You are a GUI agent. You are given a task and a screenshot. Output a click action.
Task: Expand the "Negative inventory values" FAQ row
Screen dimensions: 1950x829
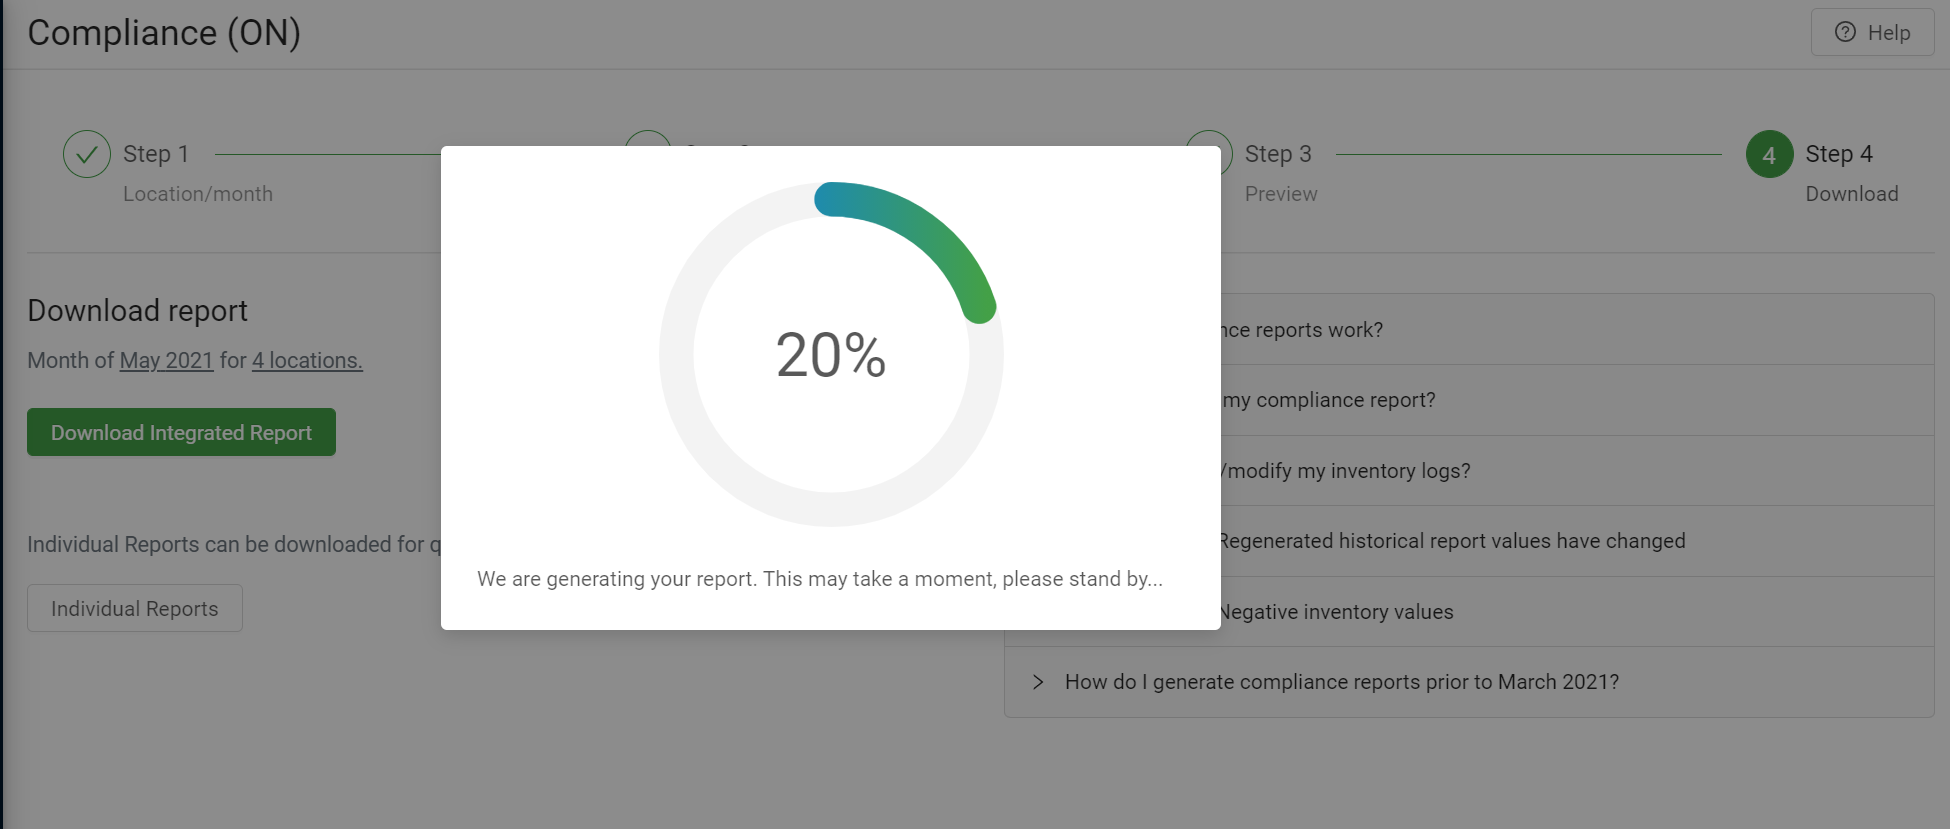tap(1335, 612)
